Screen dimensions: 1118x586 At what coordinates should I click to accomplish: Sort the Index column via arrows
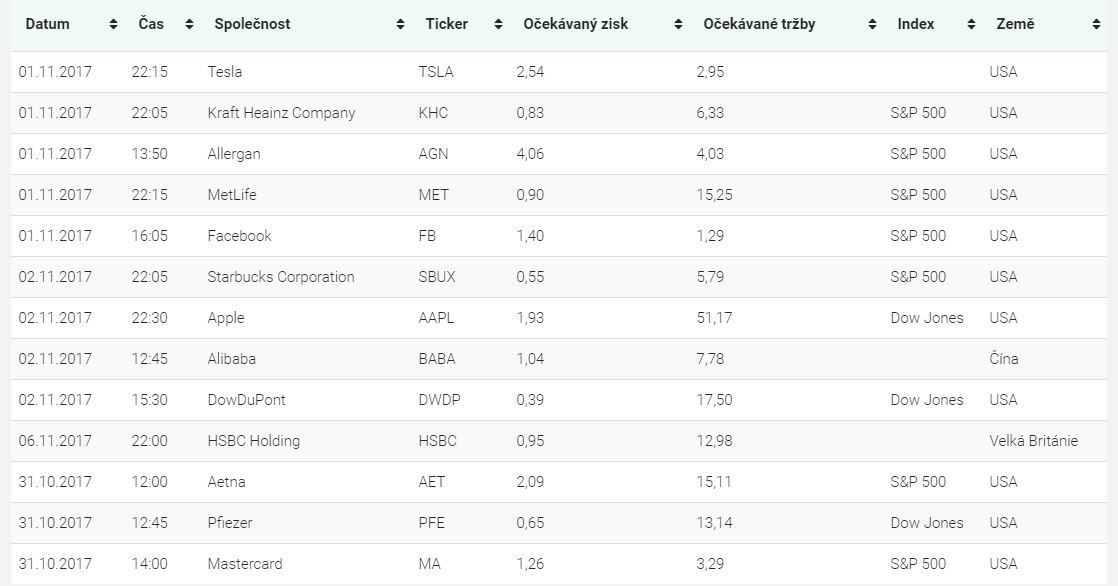tap(970, 24)
